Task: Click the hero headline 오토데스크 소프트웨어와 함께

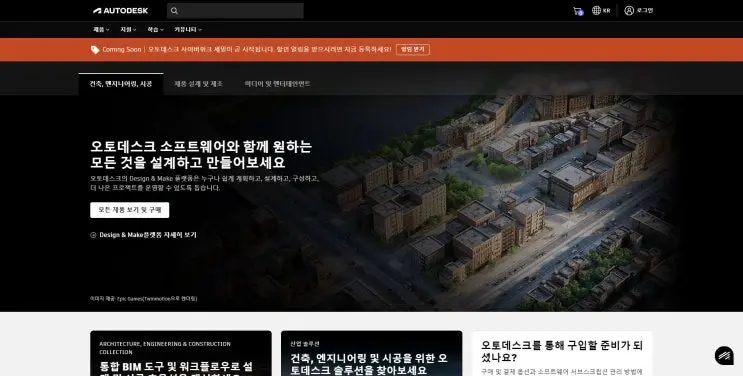Action: [x=201, y=154]
